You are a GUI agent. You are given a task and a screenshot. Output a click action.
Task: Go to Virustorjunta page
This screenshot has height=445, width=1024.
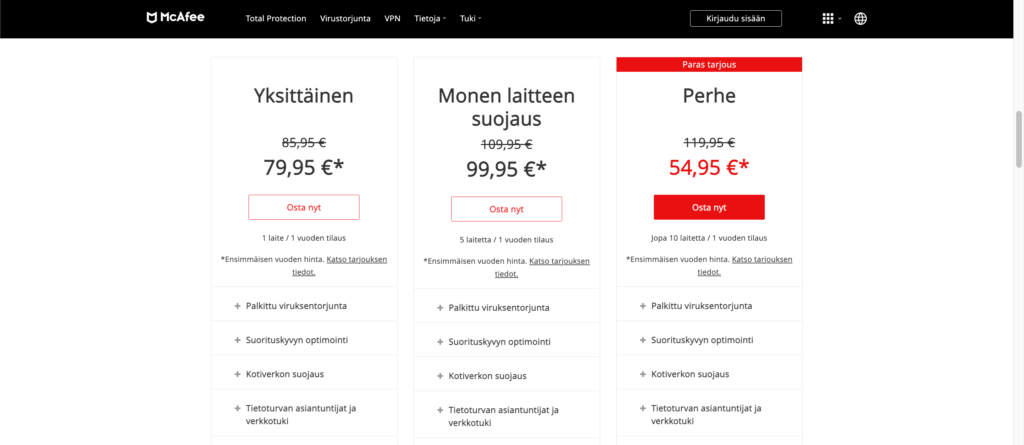346,18
